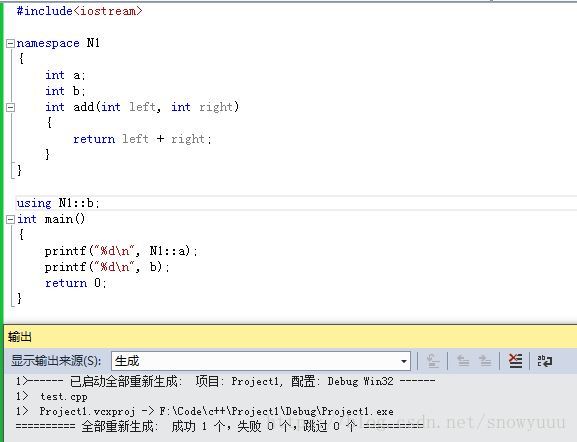Click the 'test.cpp' output line
This screenshot has width=577, height=442.
tap(51, 396)
